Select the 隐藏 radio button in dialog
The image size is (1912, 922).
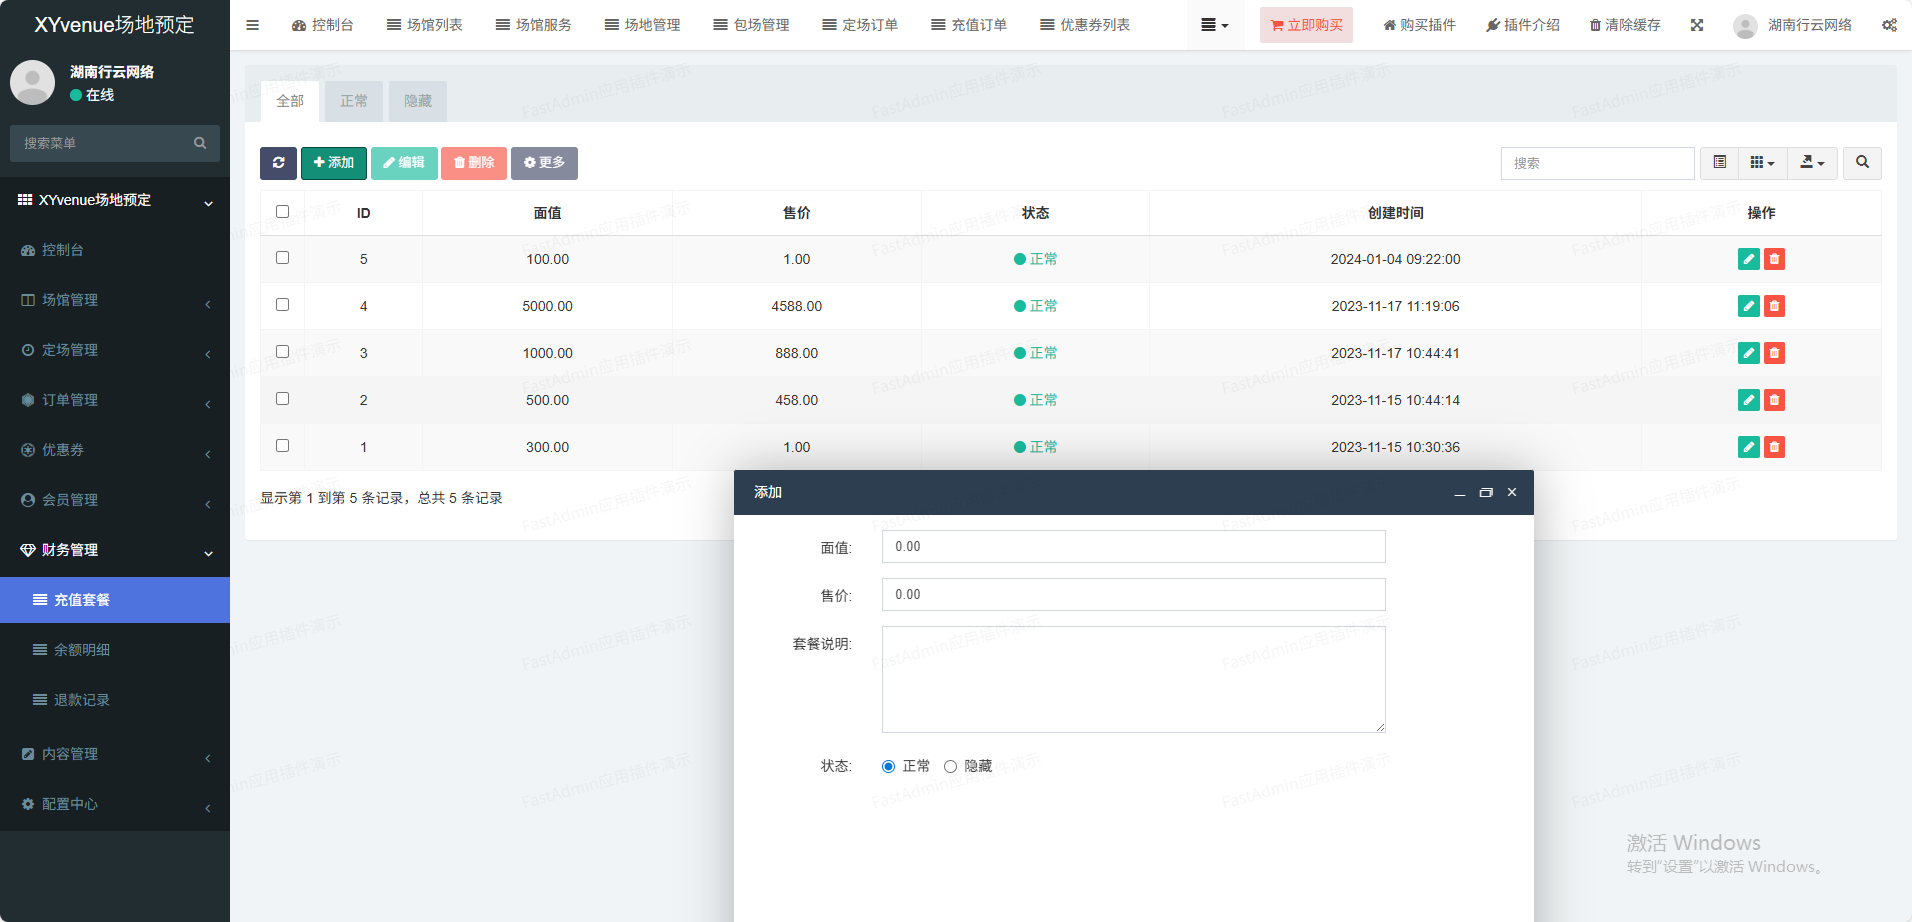tap(950, 767)
